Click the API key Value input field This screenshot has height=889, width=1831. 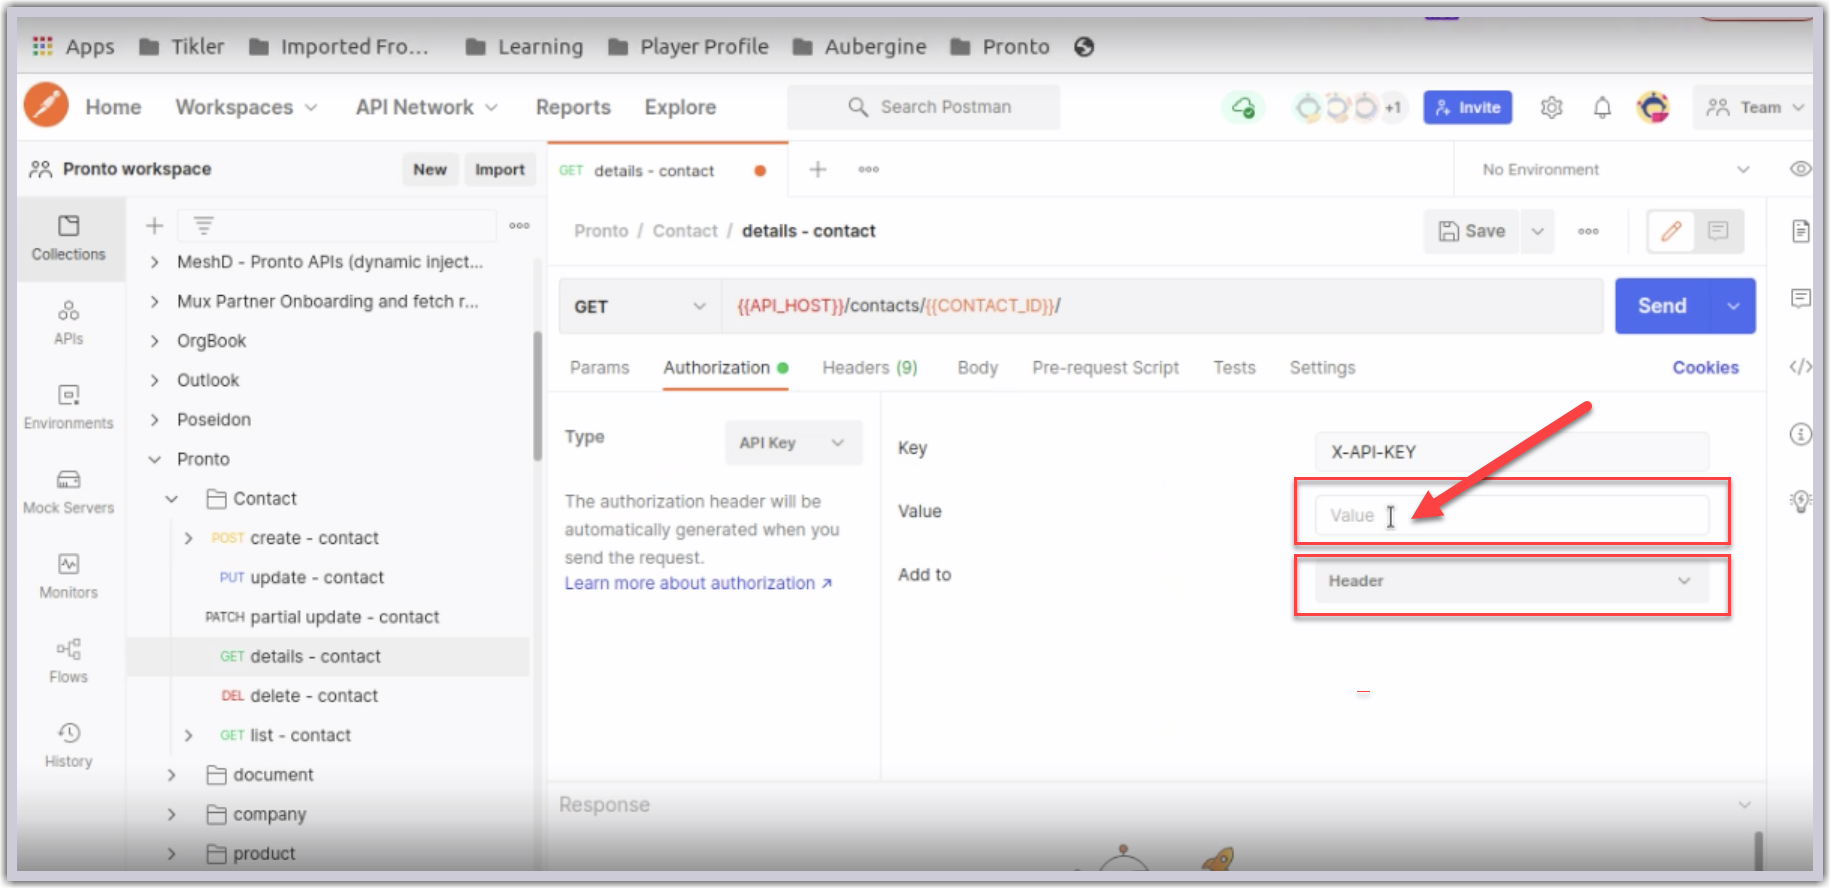(1510, 515)
